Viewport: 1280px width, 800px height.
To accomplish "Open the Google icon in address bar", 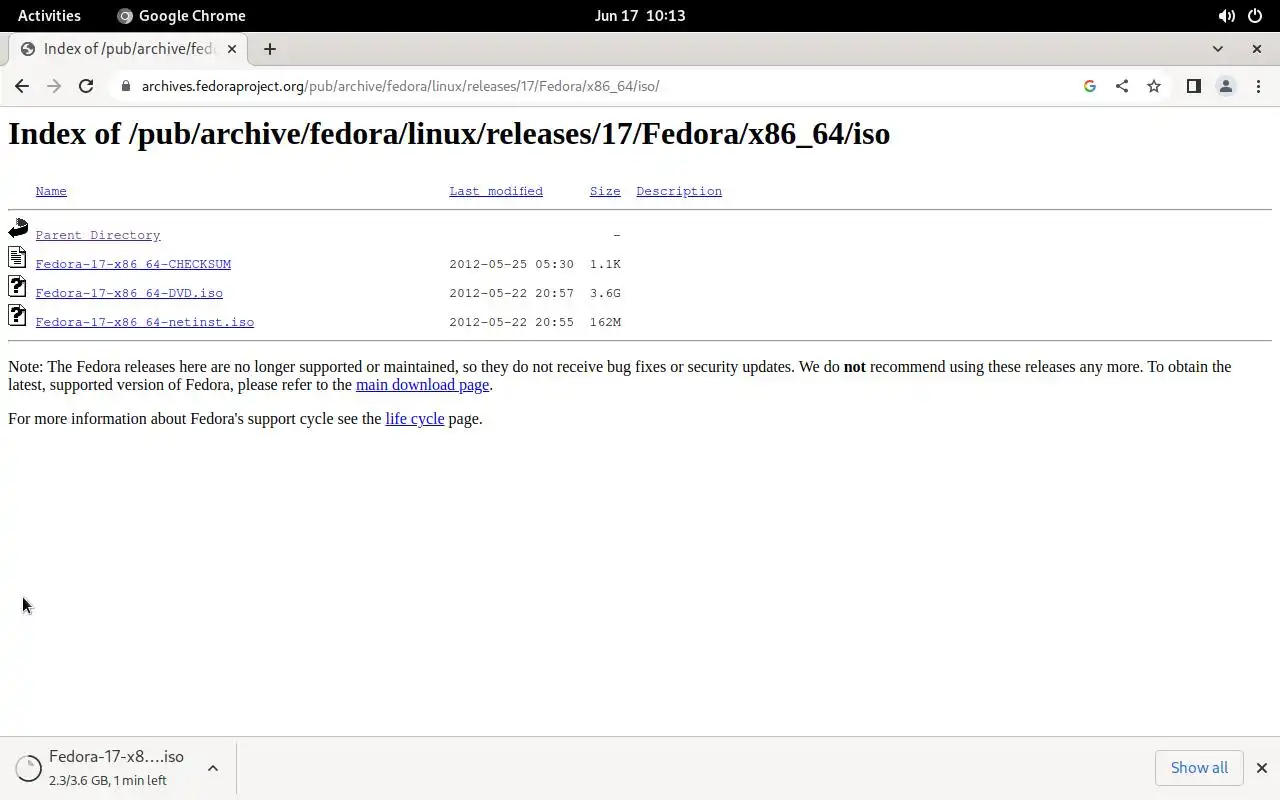I will [1090, 86].
